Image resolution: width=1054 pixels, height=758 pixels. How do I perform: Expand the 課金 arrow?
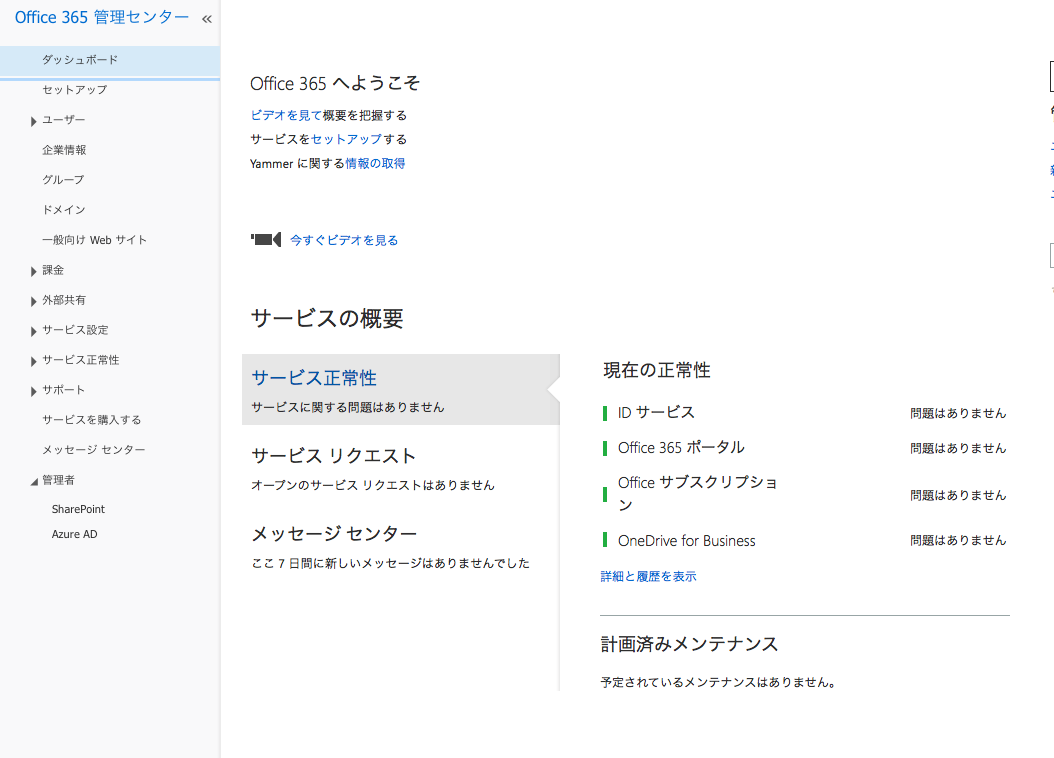(x=34, y=271)
